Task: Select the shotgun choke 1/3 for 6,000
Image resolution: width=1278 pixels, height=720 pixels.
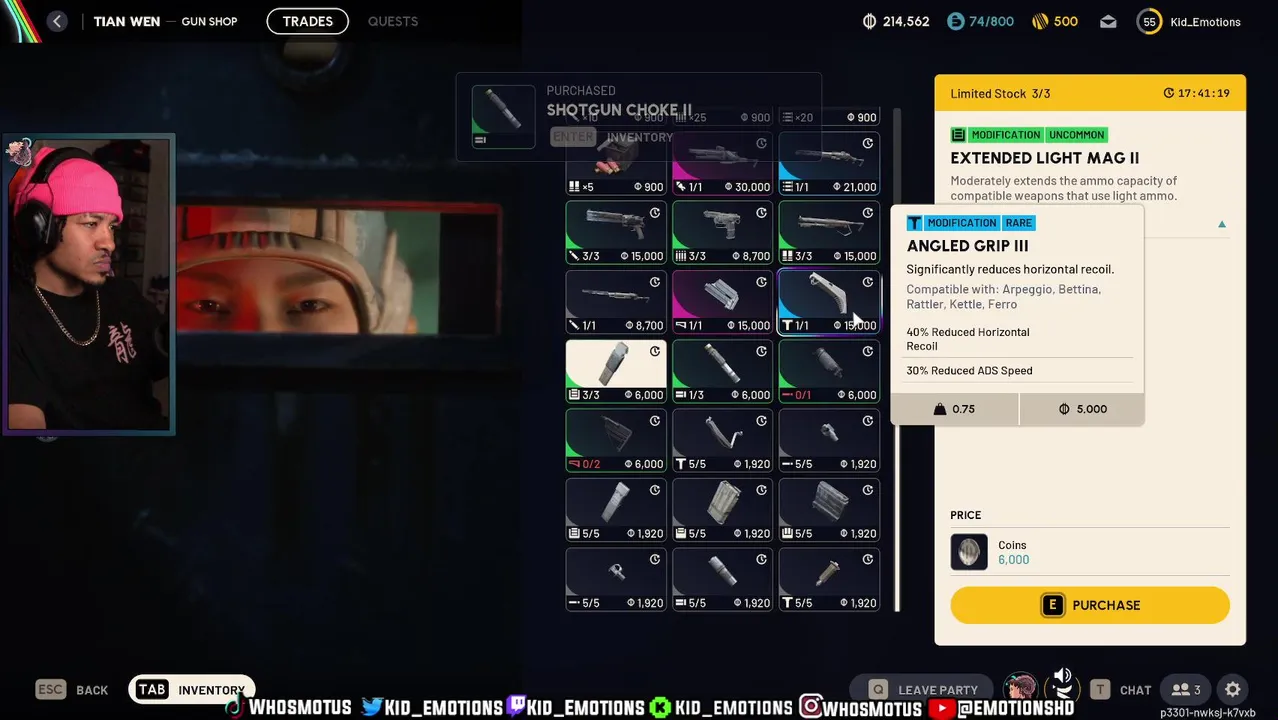Action: (722, 371)
